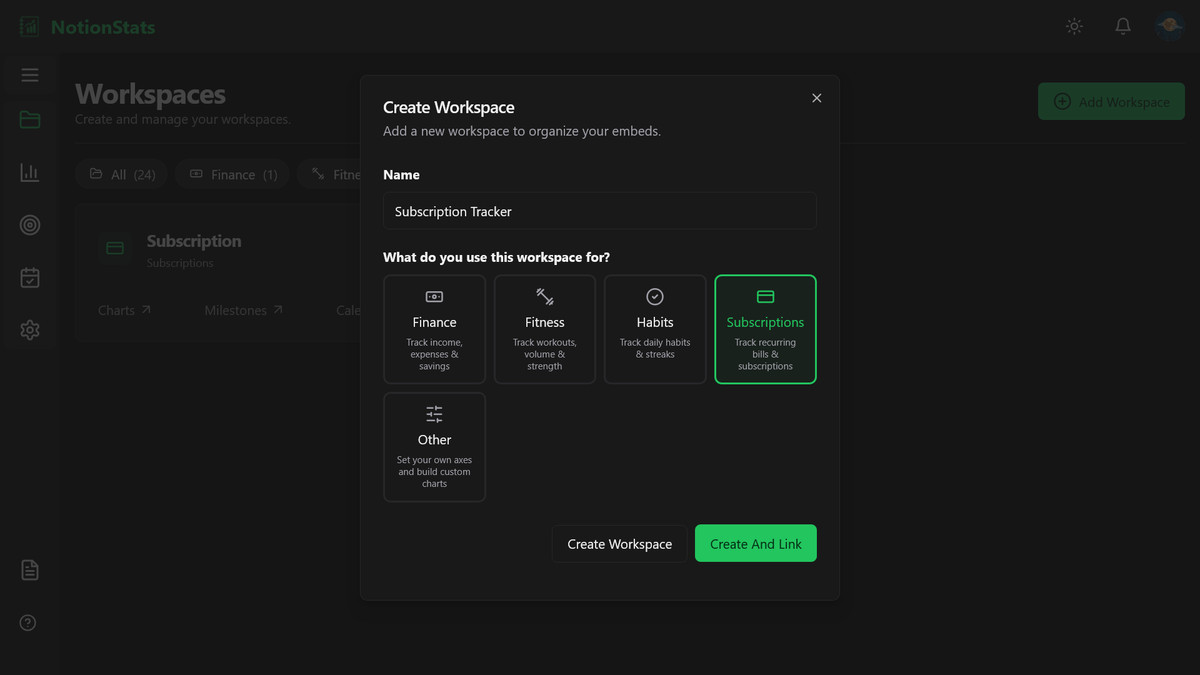1200x675 pixels.
Task: Click the NotionStats logo icon
Action: [30, 27]
